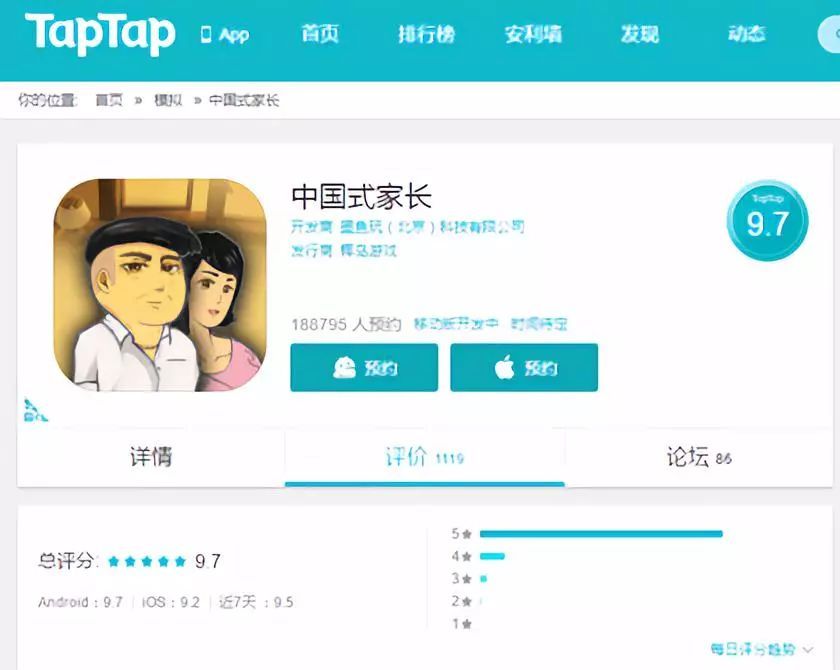Screen dimensions: 840x670
Task: Open the App download link with phone icon
Action: (x=225, y=35)
